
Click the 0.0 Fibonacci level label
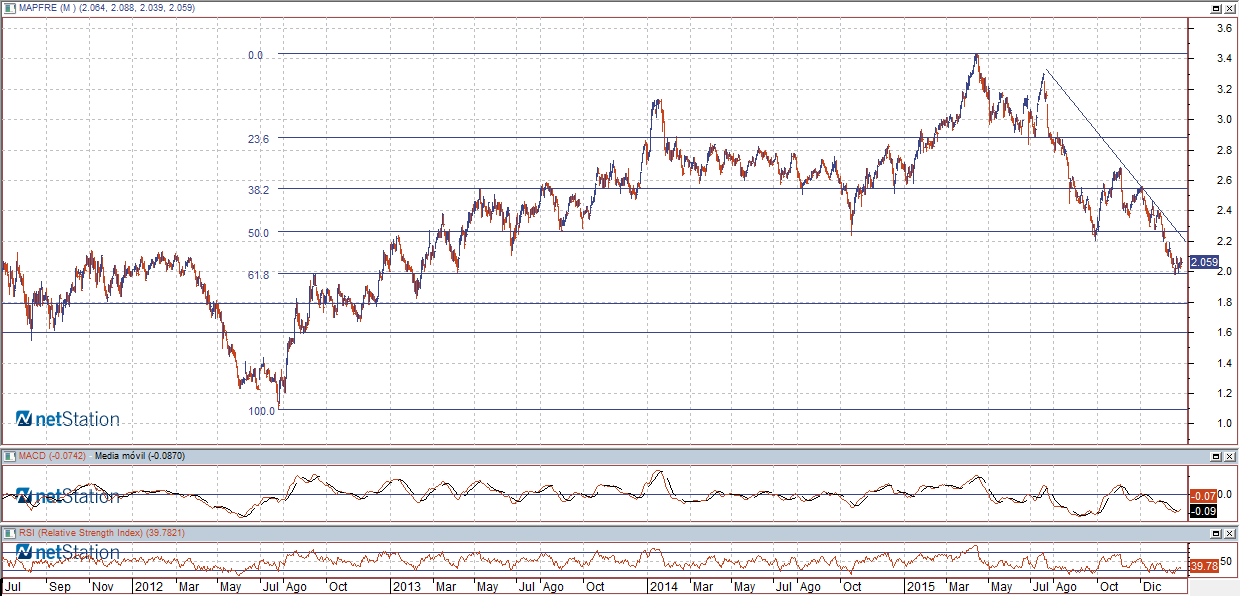click(x=255, y=56)
